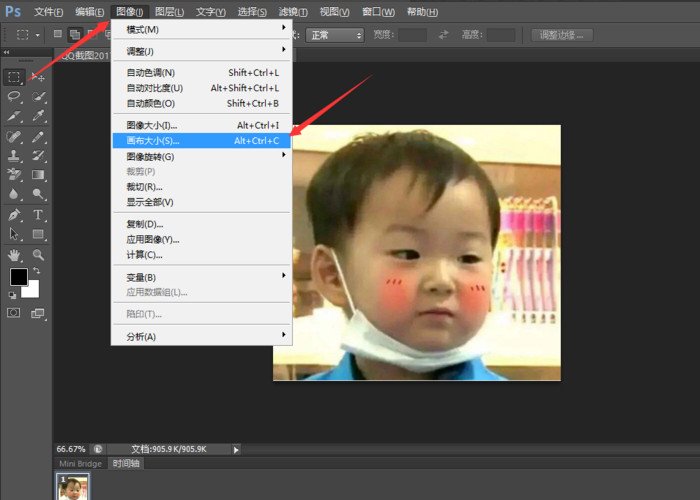Select the Move tool
Image resolution: width=700 pixels, height=500 pixels.
(x=38, y=77)
